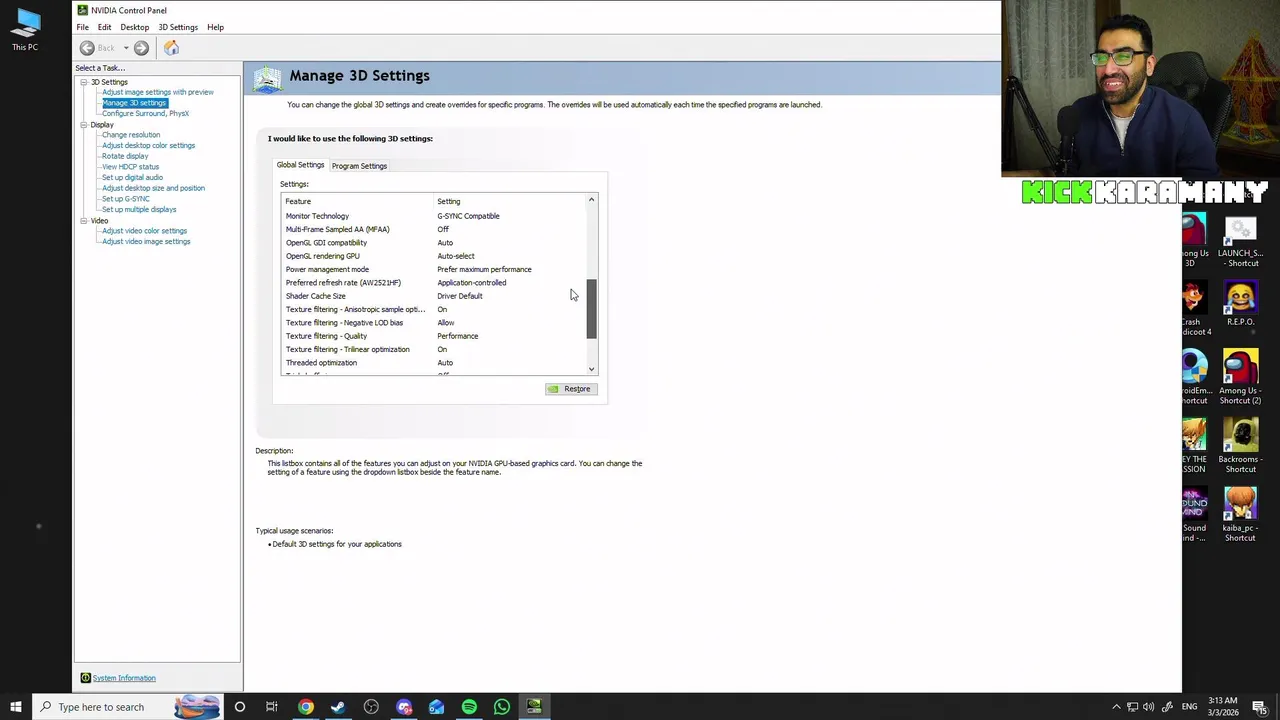Open Set up G-SYNC page
The height and width of the screenshot is (720, 1280).
pyautogui.click(x=126, y=199)
